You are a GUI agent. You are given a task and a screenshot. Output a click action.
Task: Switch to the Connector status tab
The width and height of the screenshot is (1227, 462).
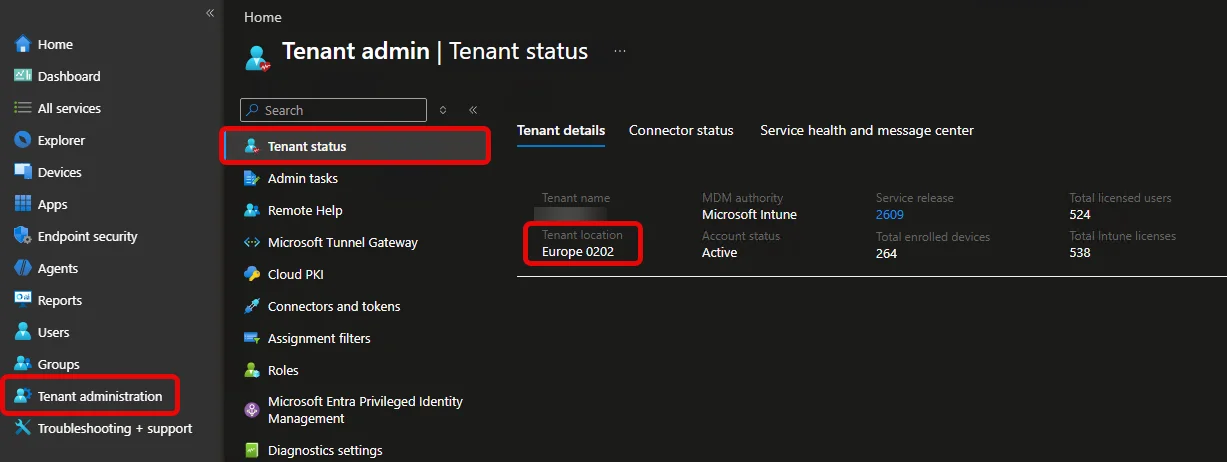(x=681, y=130)
